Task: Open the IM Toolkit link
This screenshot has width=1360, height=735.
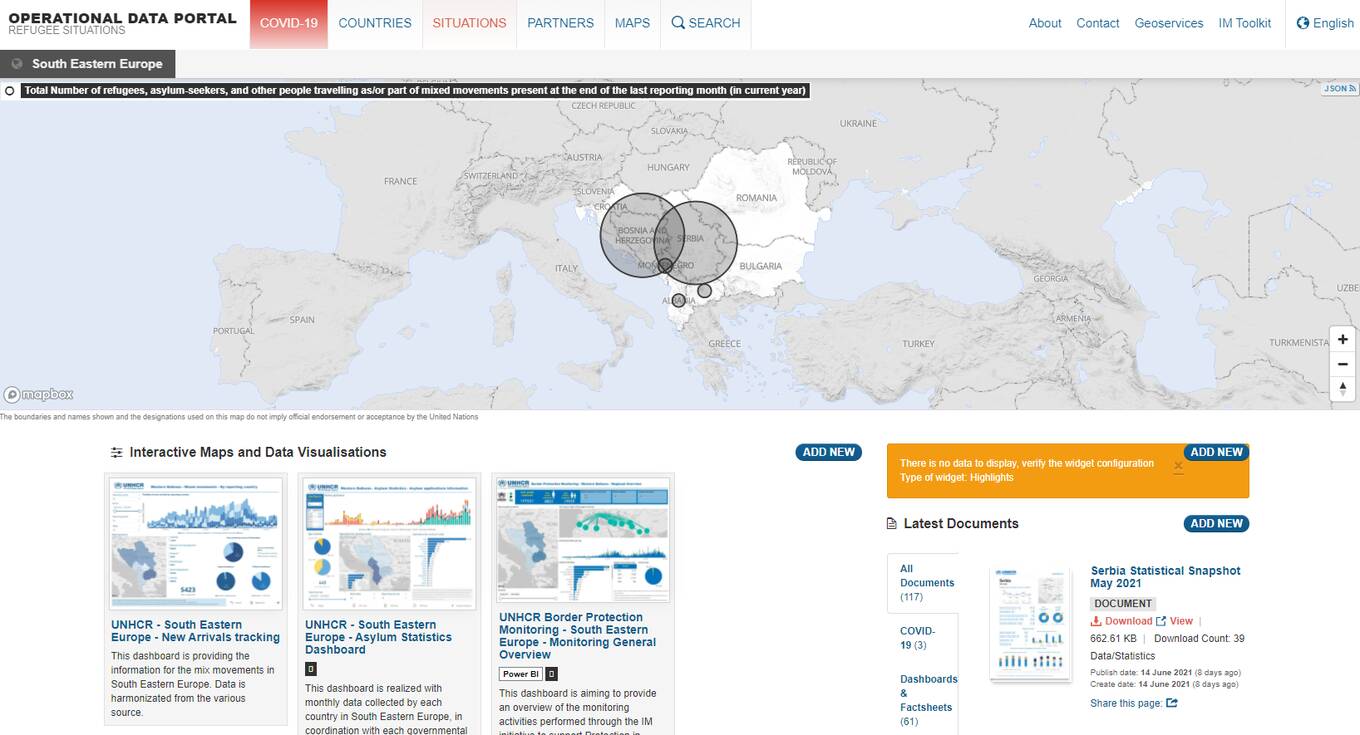Action: click(x=1245, y=23)
